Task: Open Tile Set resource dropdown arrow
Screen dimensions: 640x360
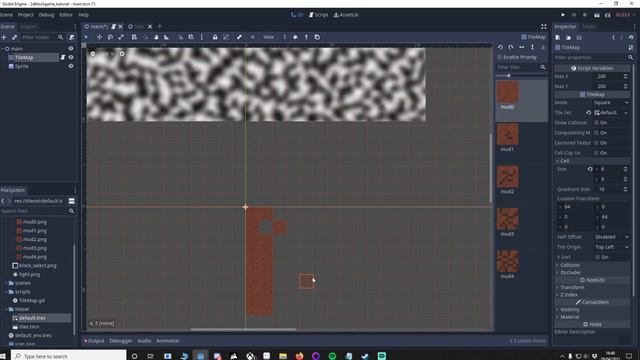Action: pos(626,113)
